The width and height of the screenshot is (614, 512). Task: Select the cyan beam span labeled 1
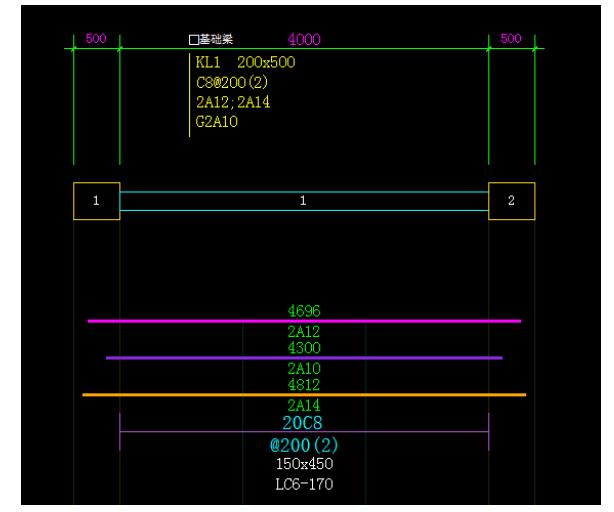304,201
